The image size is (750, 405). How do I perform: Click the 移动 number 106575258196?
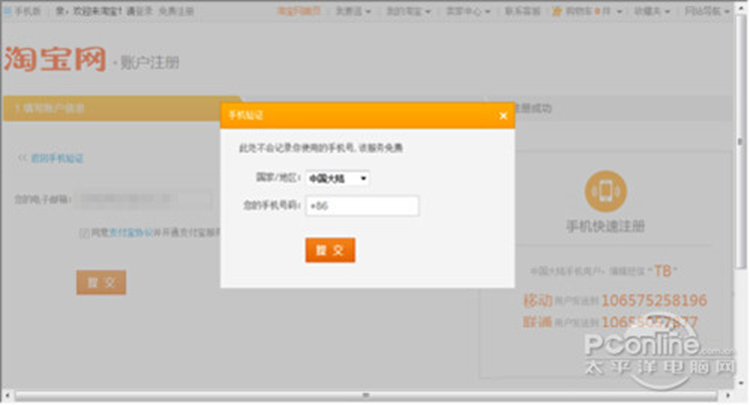pyautogui.click(x=654, y=300)
